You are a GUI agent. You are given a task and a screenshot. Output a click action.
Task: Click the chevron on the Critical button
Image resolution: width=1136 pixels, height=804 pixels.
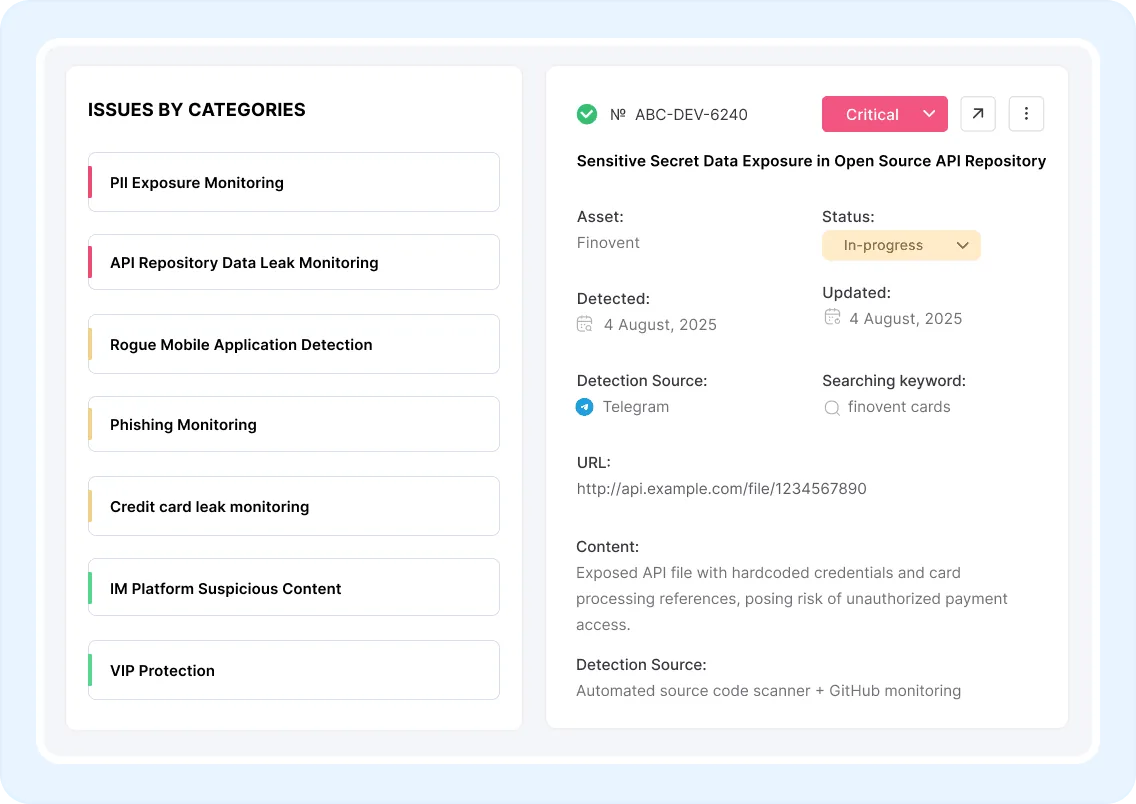929,114
